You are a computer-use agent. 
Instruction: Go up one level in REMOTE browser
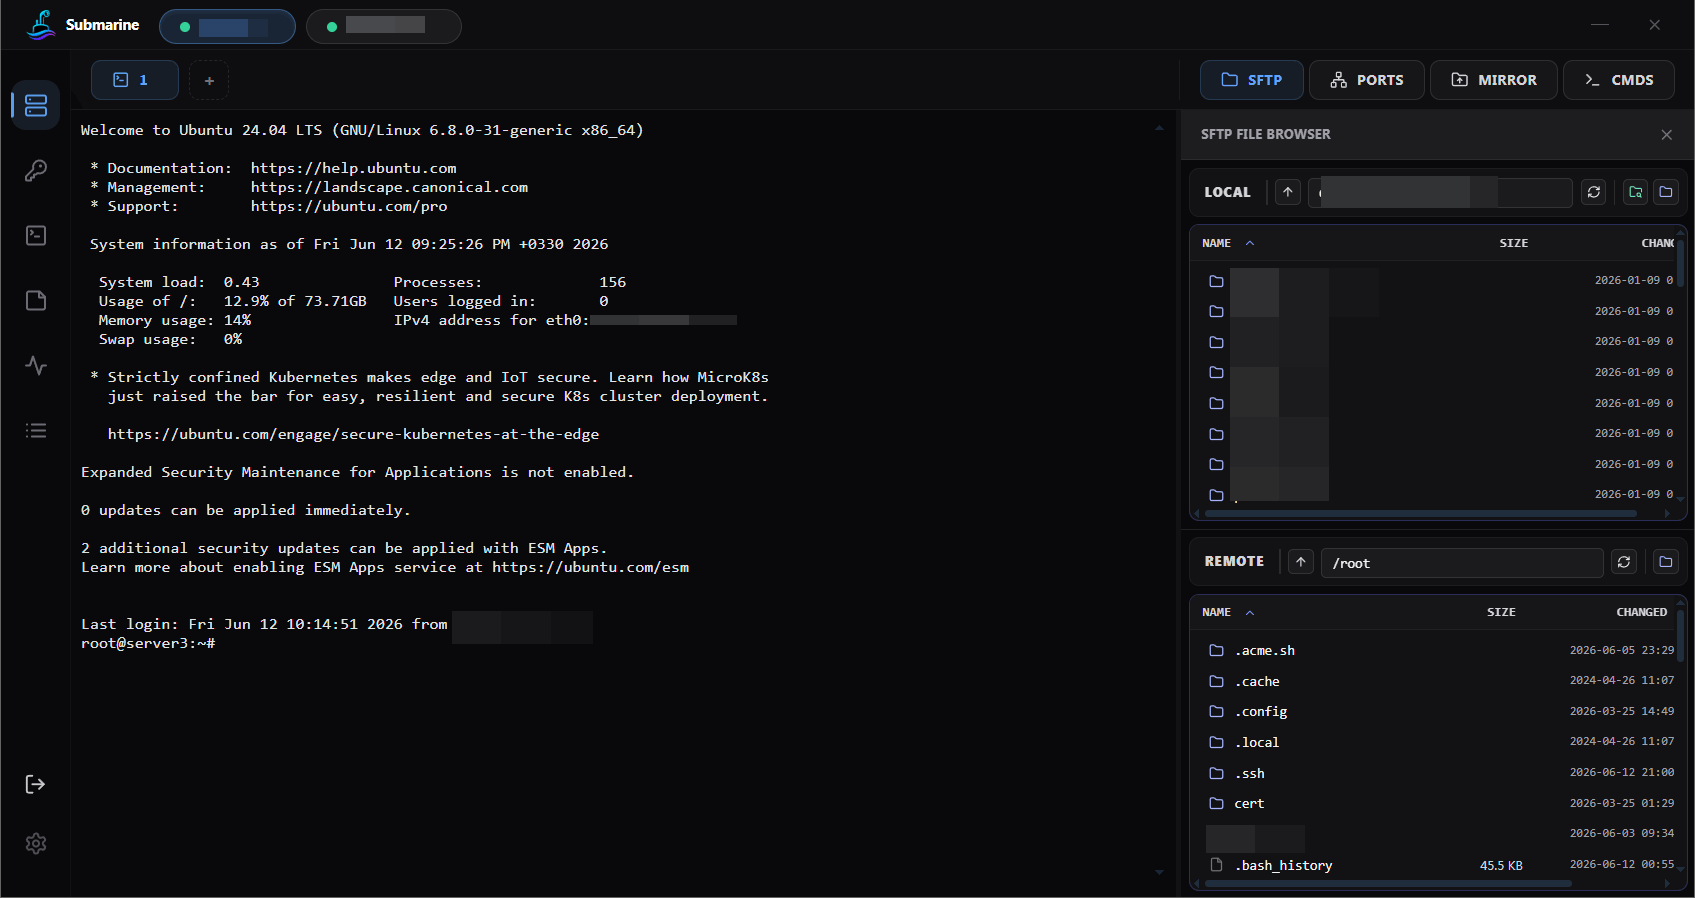tap(1301, 562)
